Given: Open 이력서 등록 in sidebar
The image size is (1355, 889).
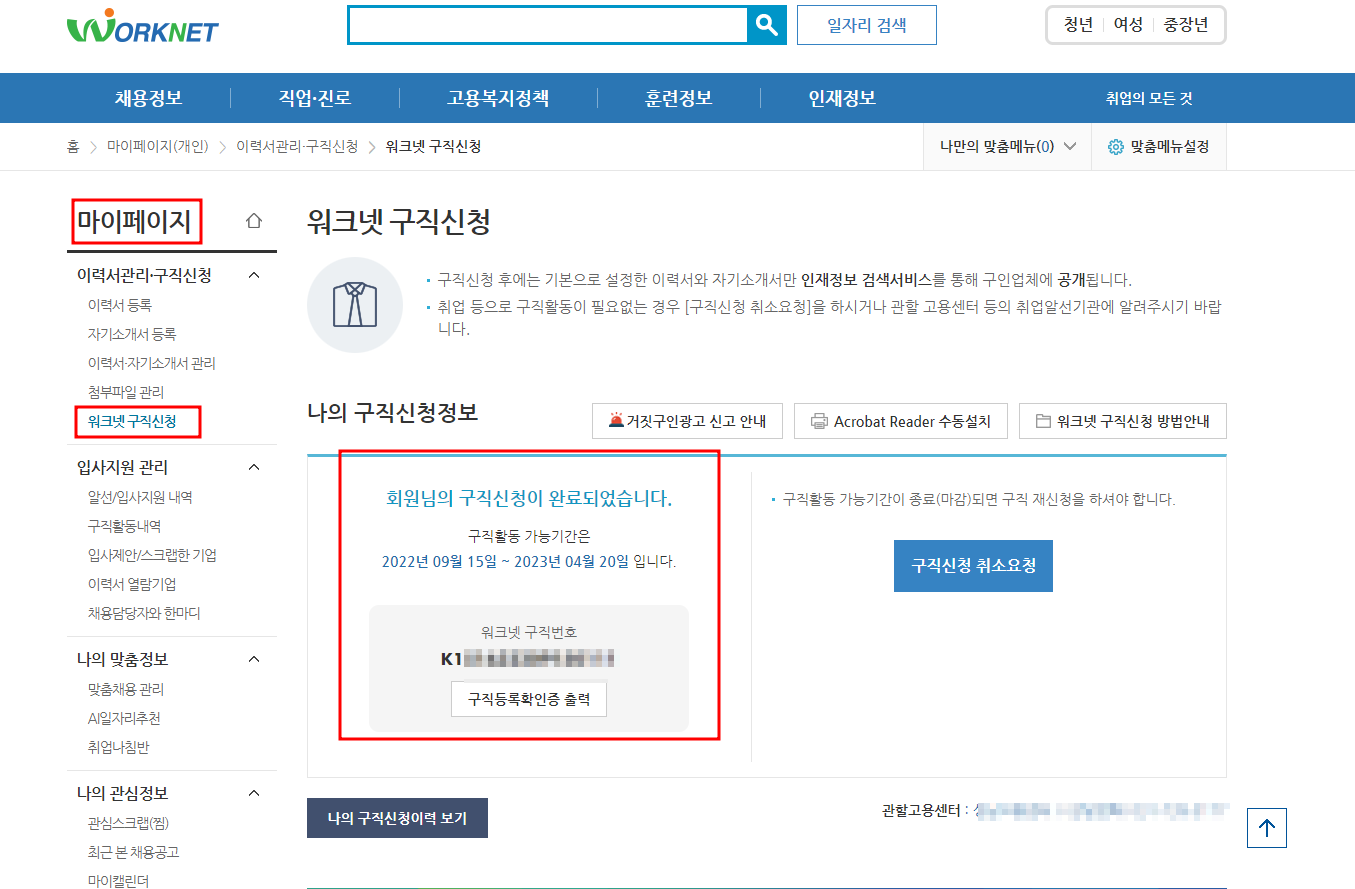Looking at the screenshot, I should click(120, 305).
